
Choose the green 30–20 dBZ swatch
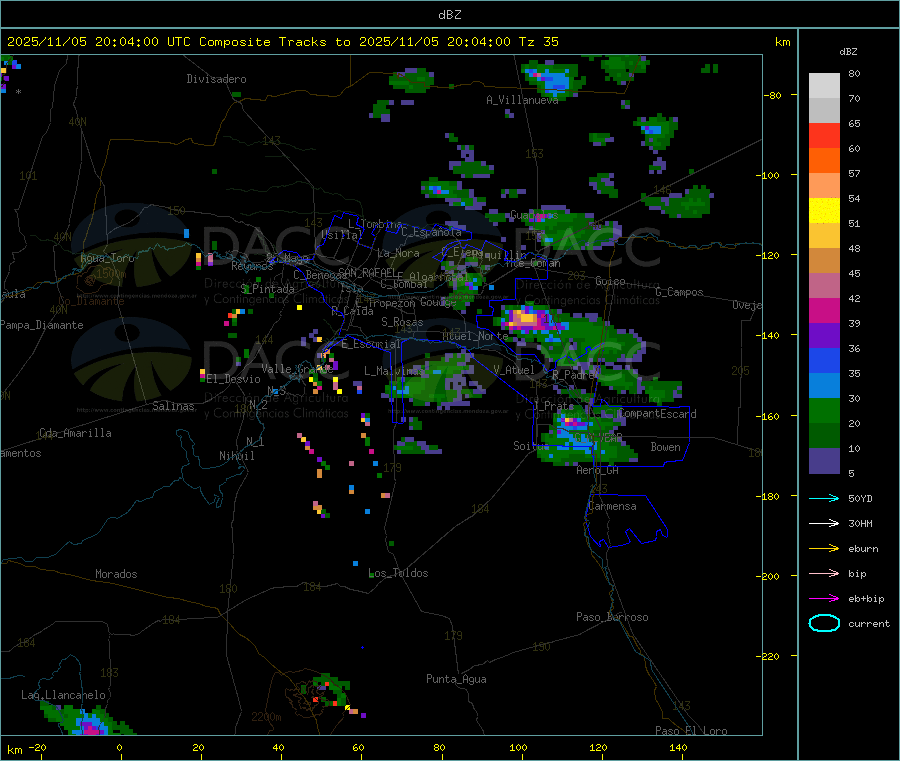(824, 410)
